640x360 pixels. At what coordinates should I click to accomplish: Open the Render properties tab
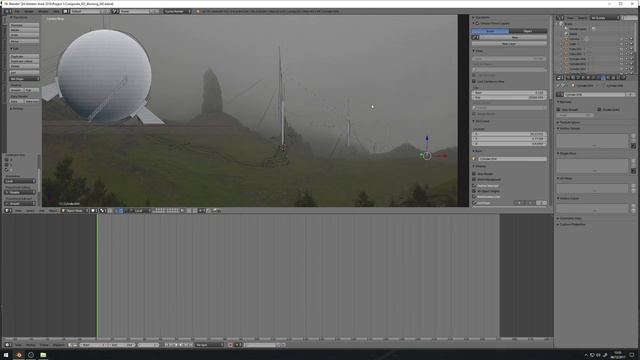click(568, 77)
